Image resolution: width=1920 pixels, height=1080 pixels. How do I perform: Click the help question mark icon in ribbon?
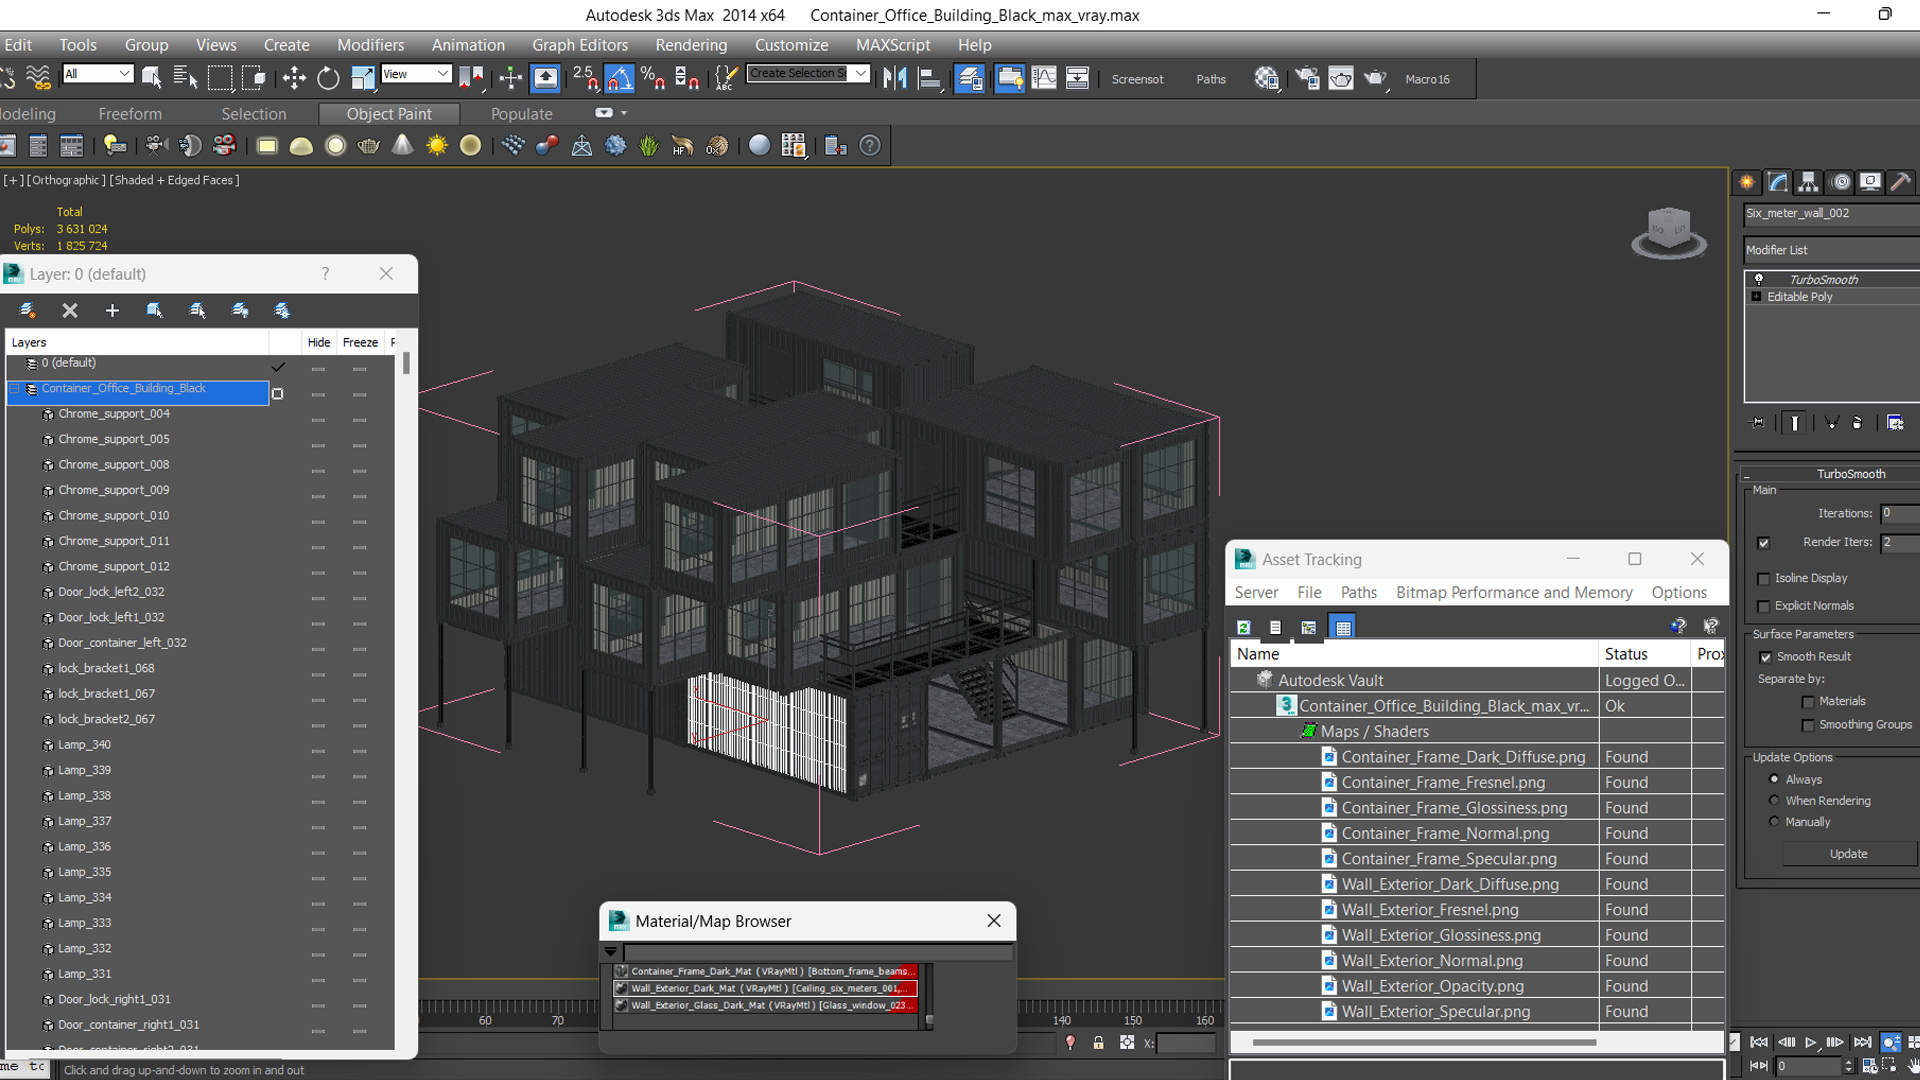(x=870, y=146)
